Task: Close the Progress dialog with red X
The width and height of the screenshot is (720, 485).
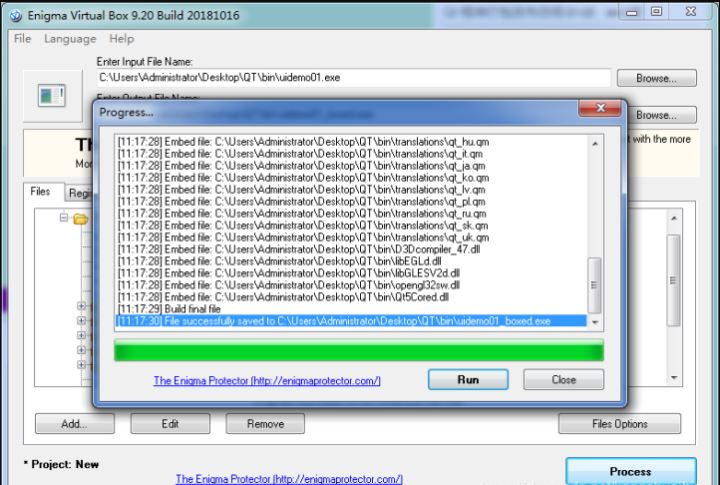Action: click(x=600, y=108)
